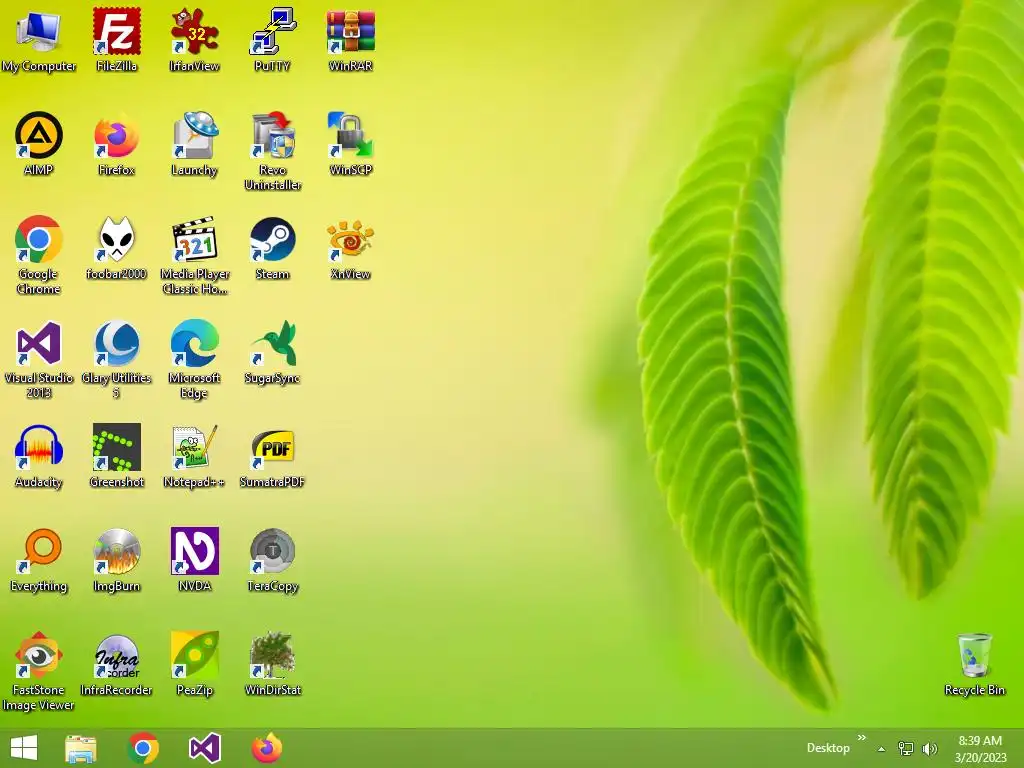The width and height of the screenshot is (1024, 768).
Task: Click the WinRAR desktop icon
Action: (x=351, y=39)
